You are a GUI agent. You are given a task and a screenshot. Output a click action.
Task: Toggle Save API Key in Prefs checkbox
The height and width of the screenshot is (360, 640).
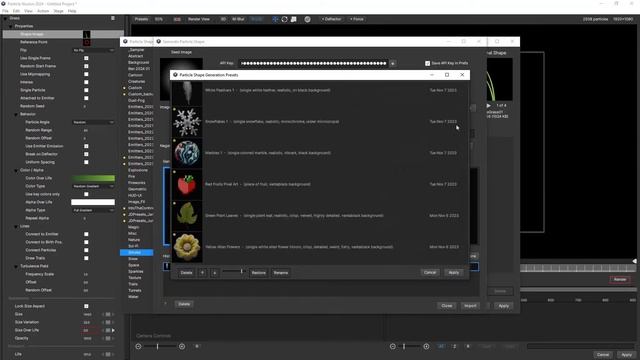pos(427,63)
